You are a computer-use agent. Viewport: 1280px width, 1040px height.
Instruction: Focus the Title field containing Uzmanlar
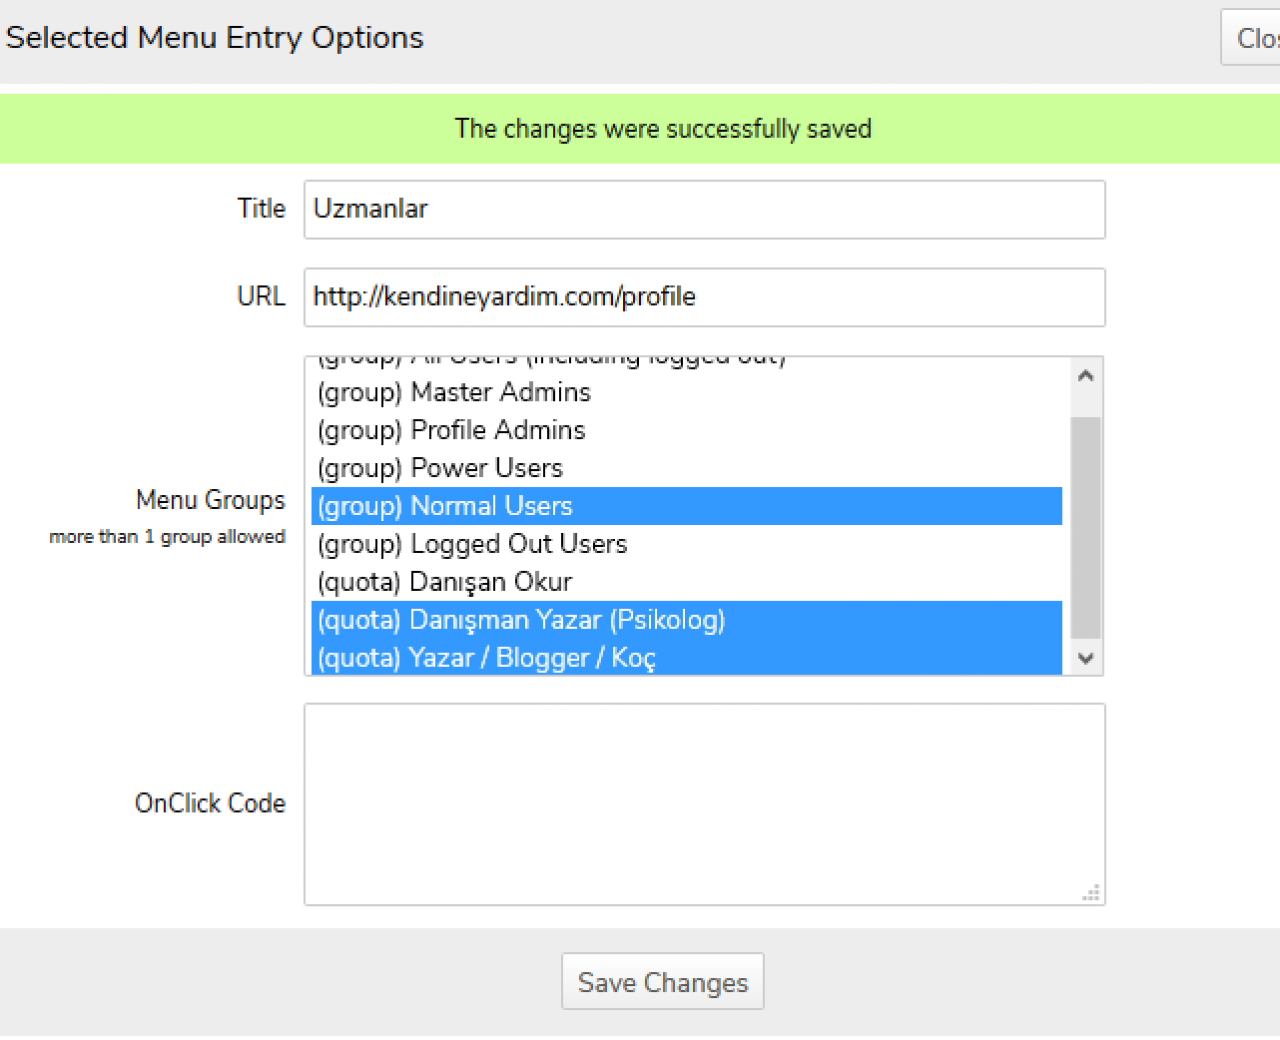coord(704,209)
